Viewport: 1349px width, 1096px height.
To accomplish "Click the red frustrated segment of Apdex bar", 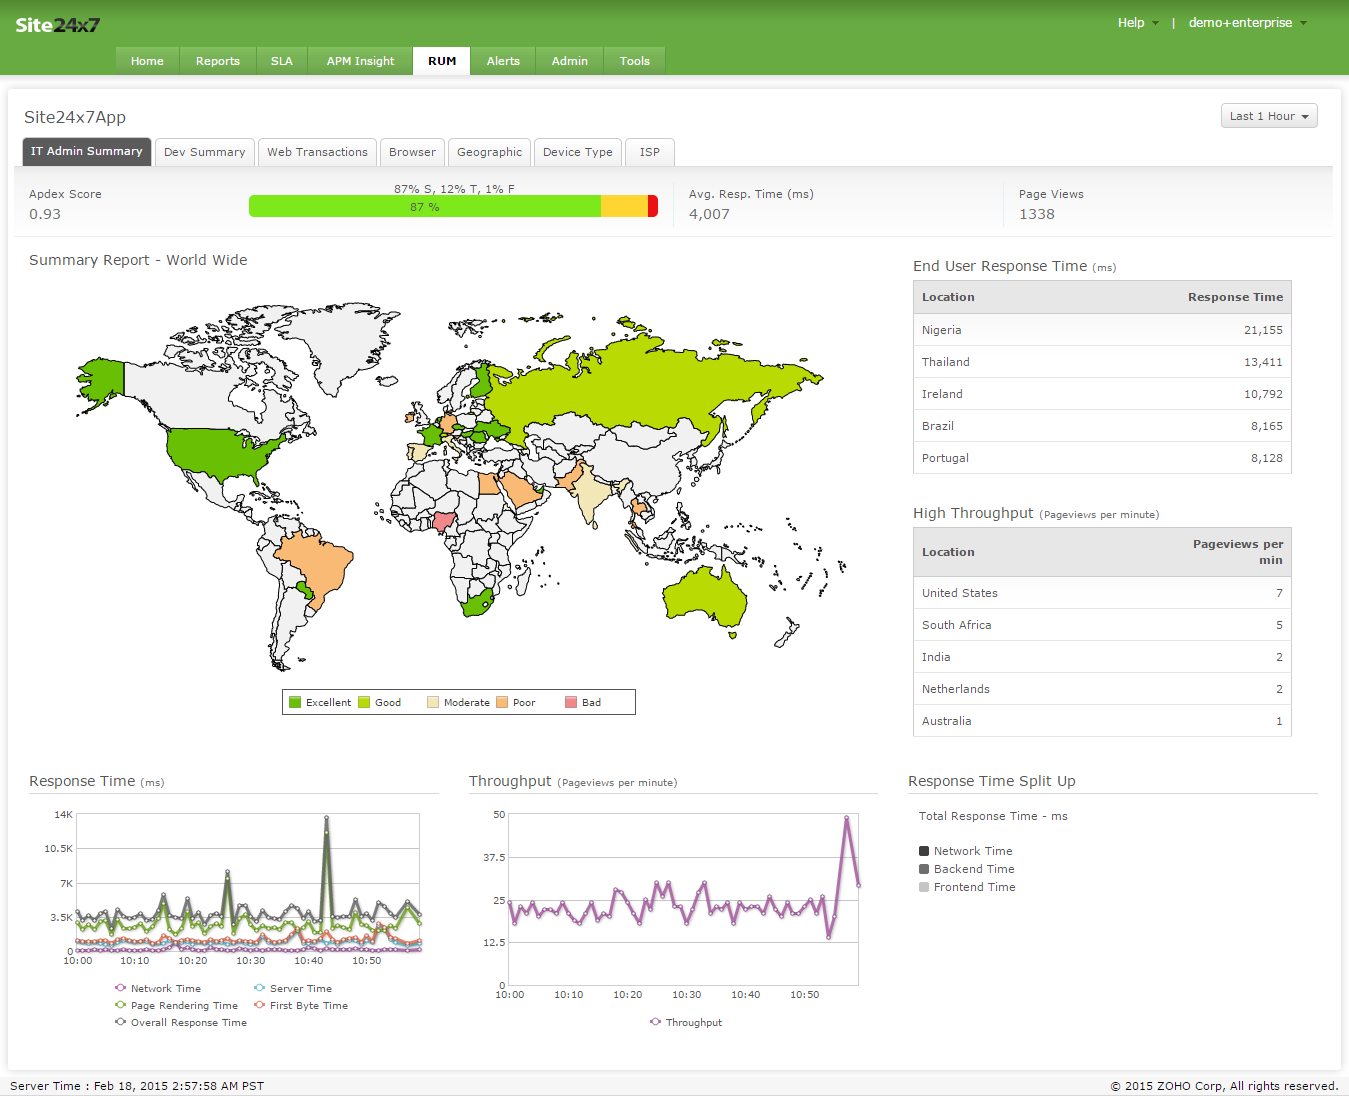I will click(653, 206).
